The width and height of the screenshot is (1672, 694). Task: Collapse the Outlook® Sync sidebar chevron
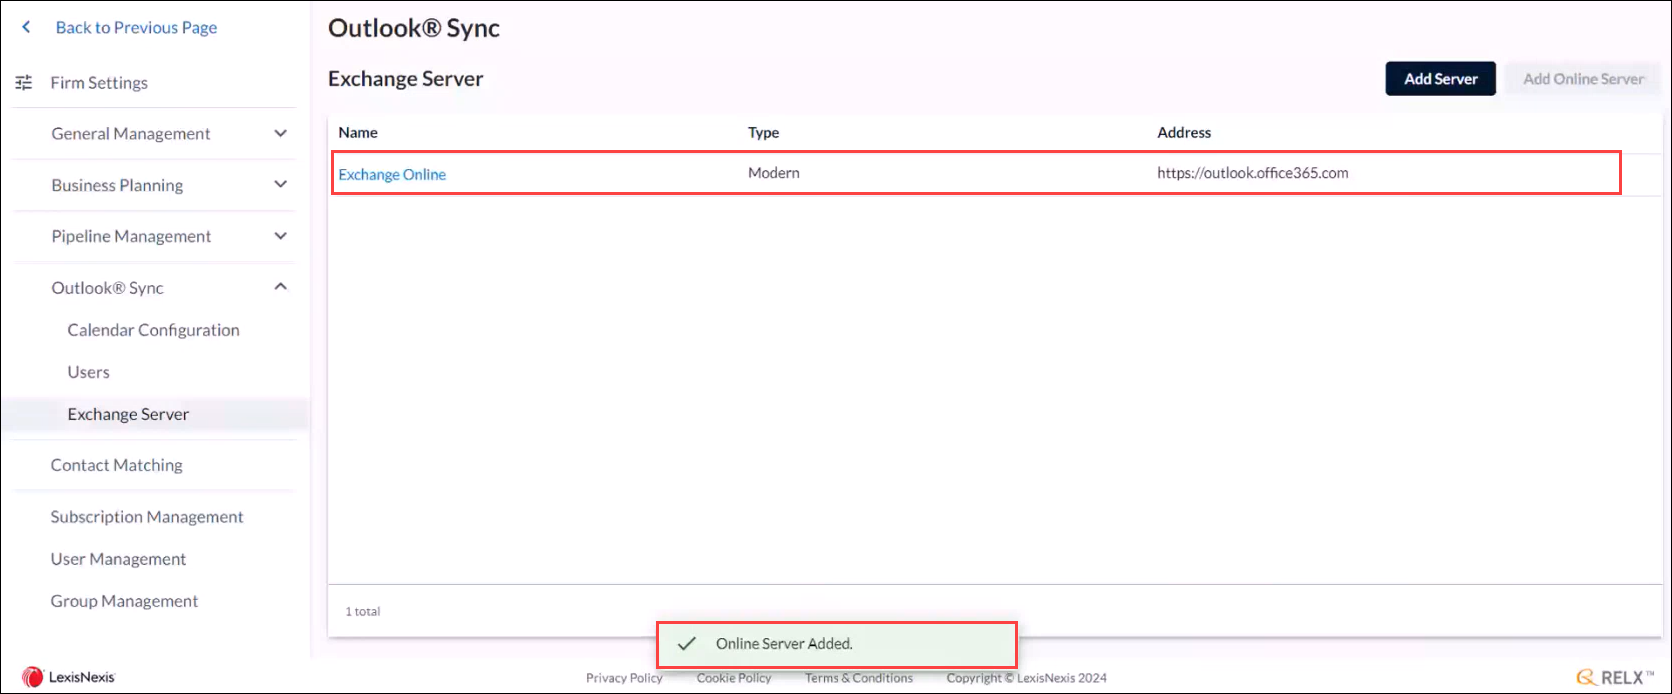(281, 287)
